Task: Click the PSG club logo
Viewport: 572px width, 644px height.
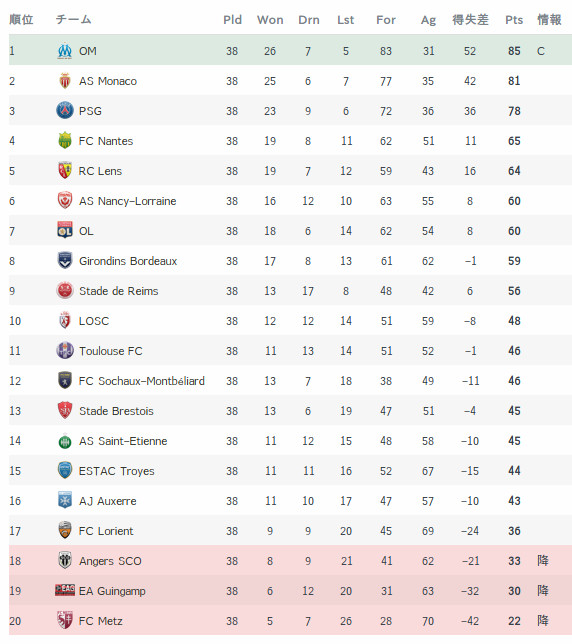Action: click(65, 110)
